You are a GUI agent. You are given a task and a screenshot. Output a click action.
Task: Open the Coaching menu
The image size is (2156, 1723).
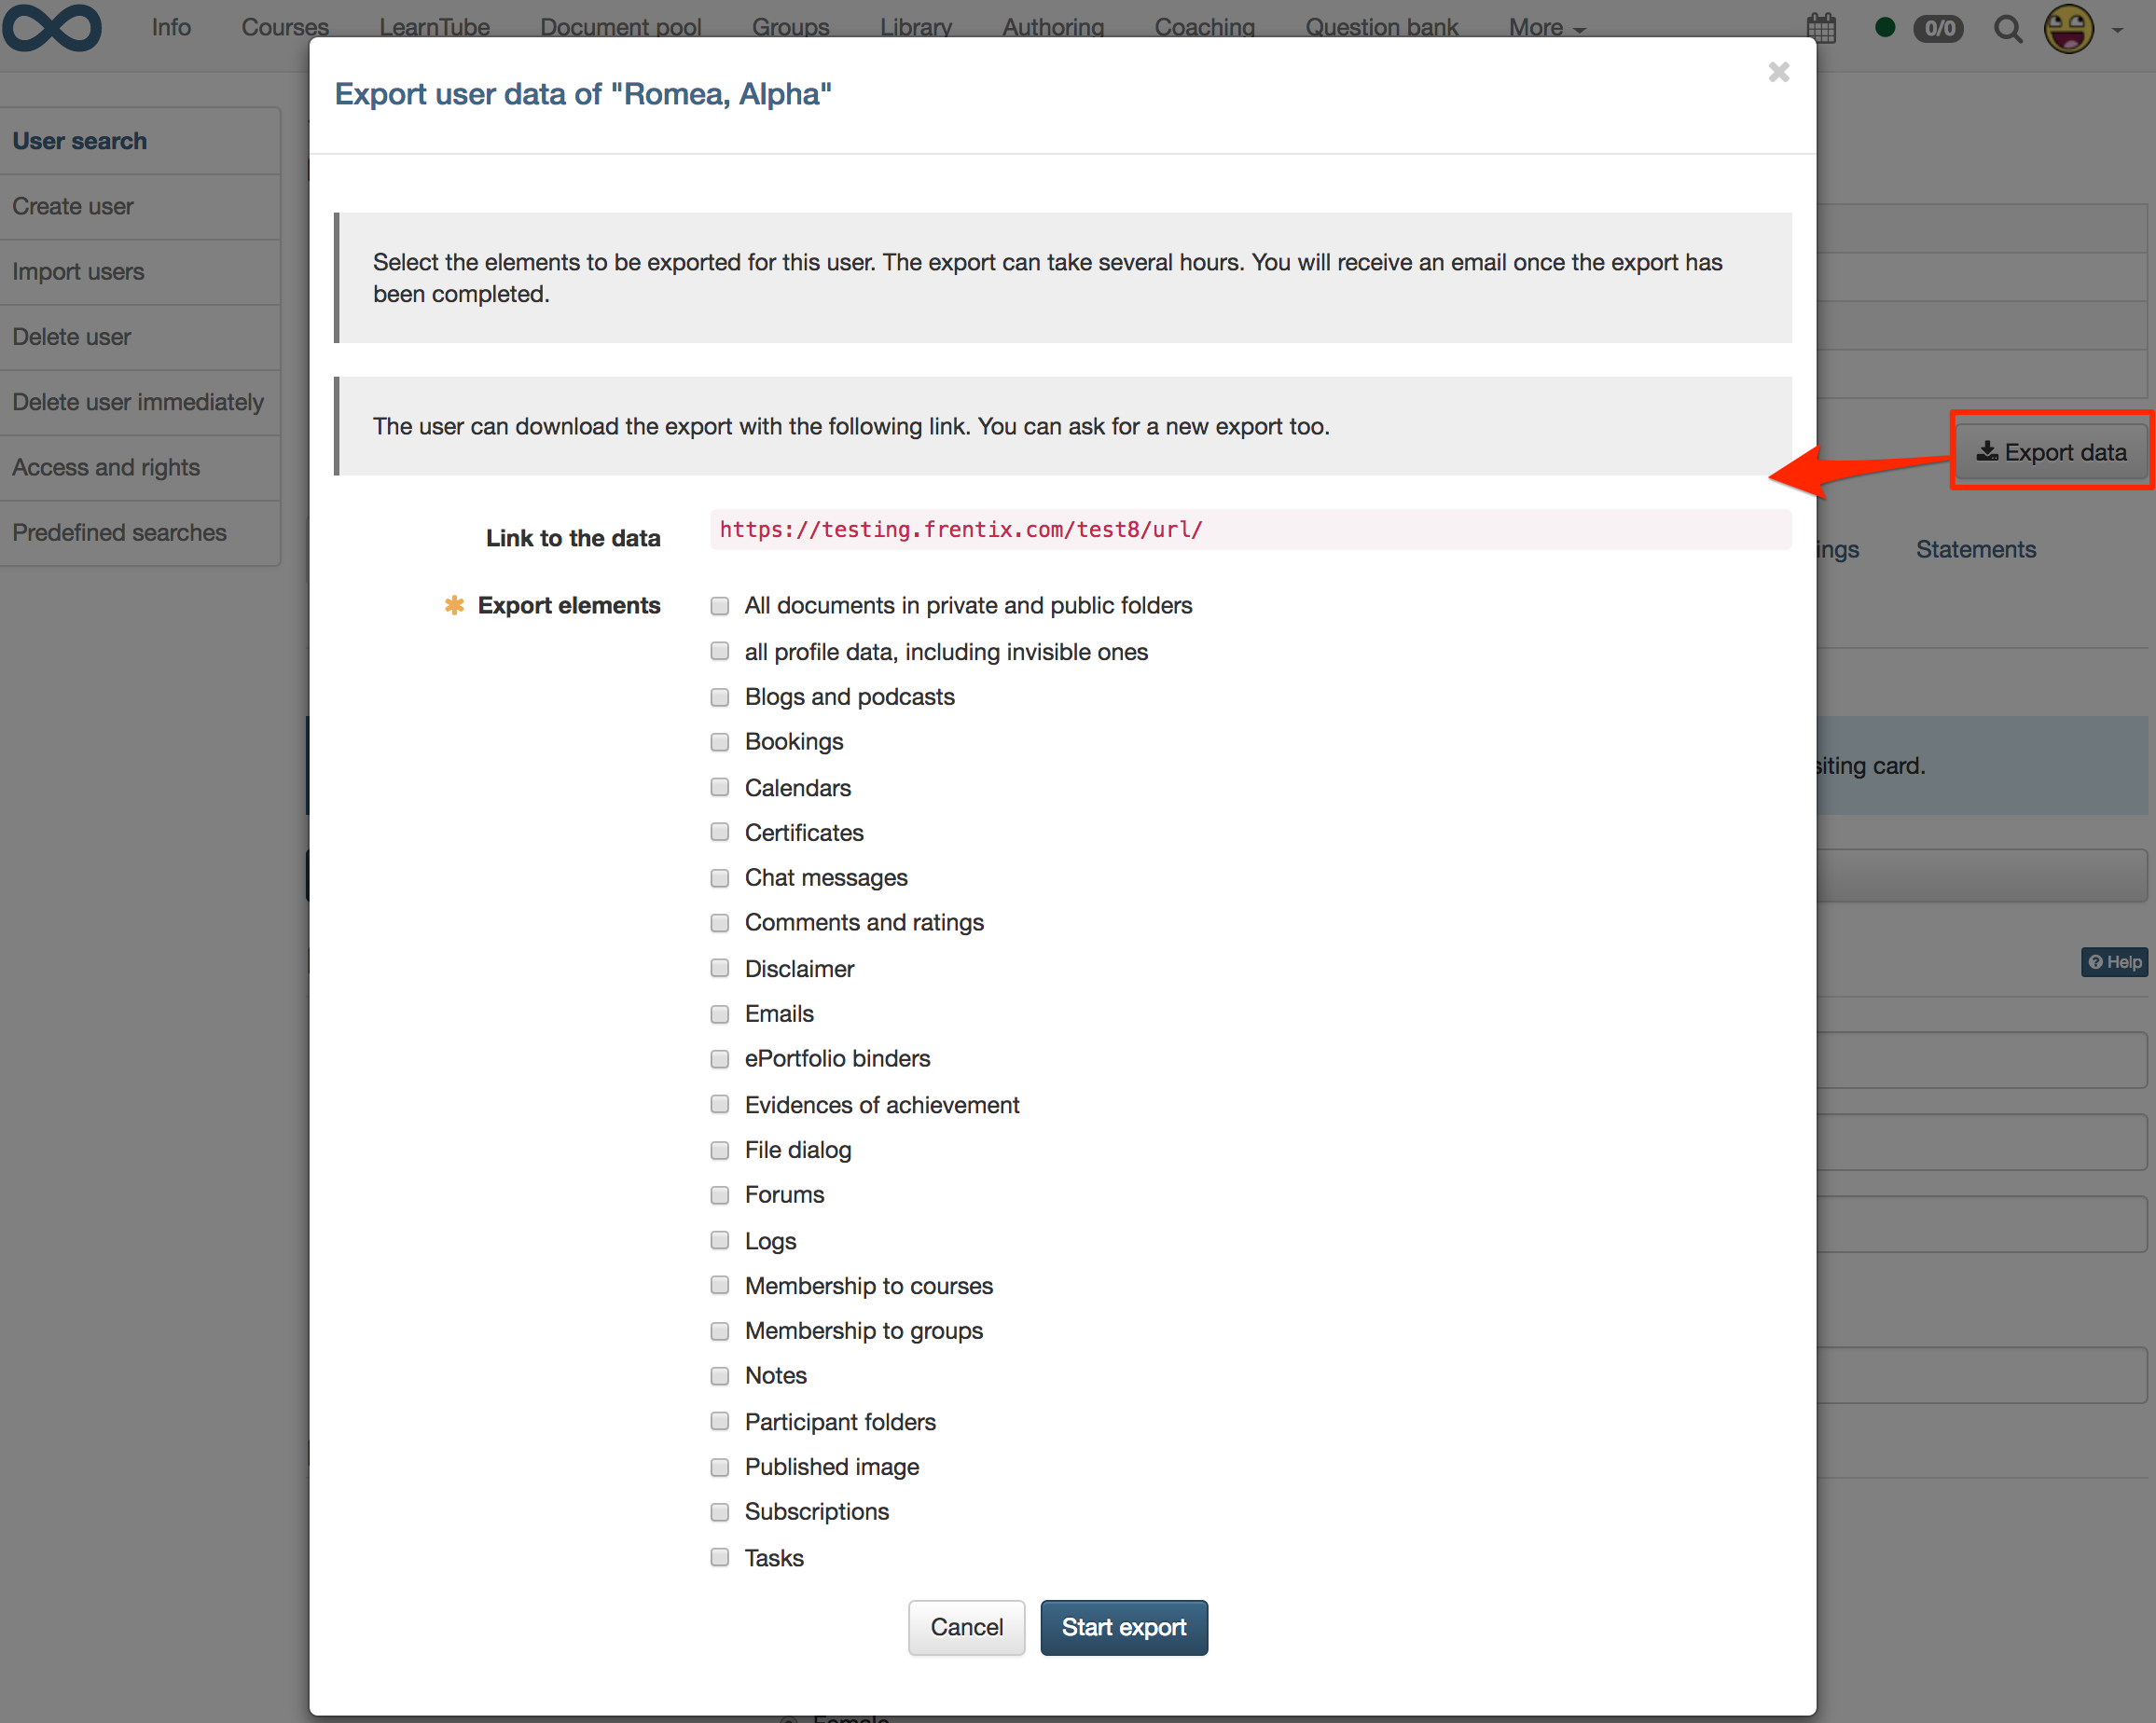(1204, 27)
